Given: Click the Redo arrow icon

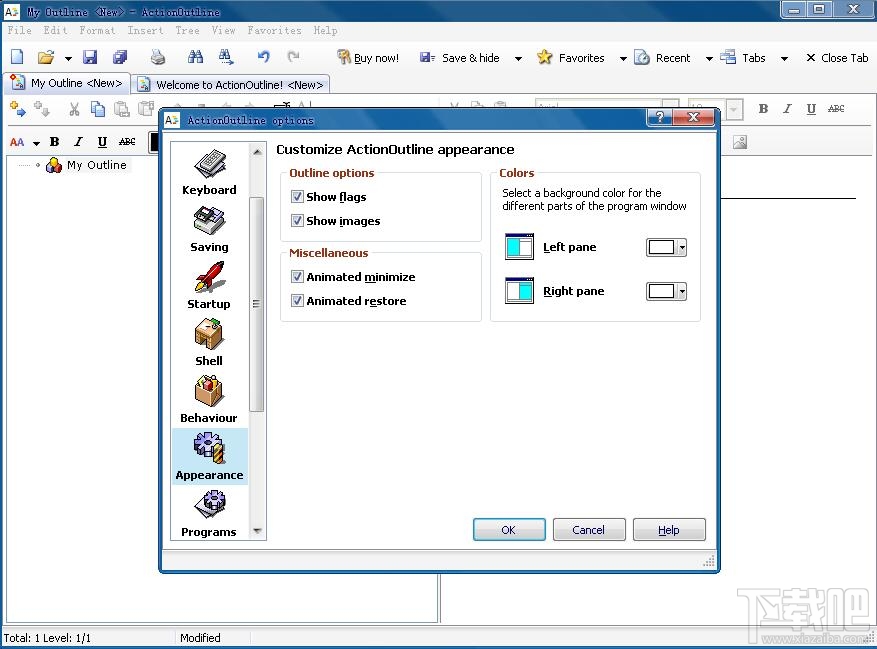Looking at the screenshot, I should (293, 57).
